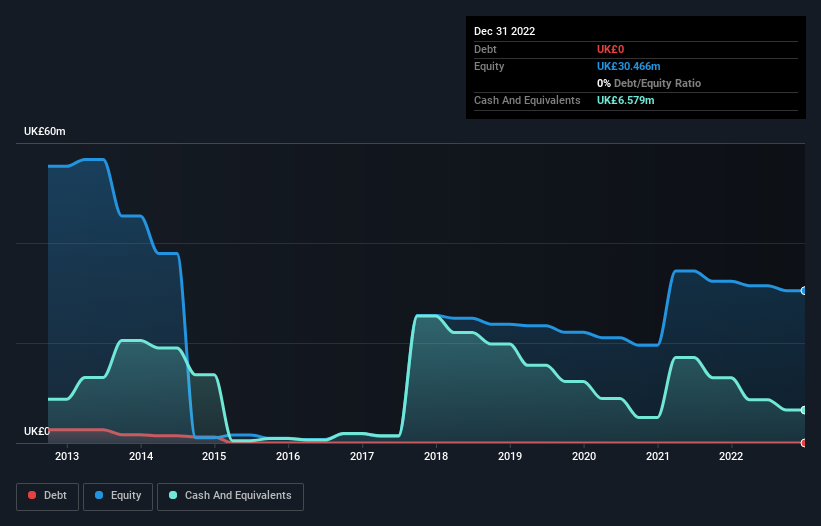Viewport: 821px width, 526px height.
Task: Click the UK£0 debt value in tooltip
Action: point(611,49)
